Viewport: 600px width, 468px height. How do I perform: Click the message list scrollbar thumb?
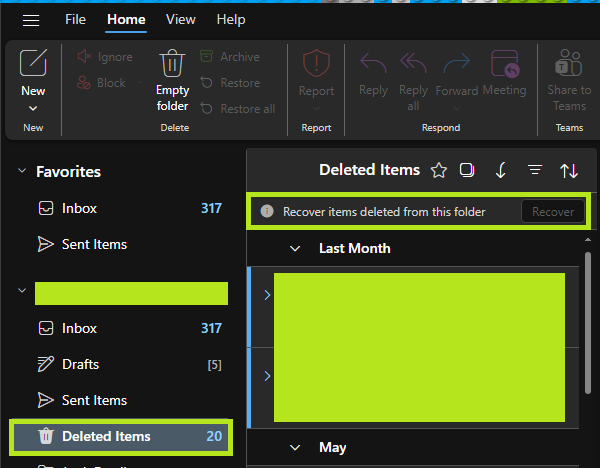tap(588, 323)
